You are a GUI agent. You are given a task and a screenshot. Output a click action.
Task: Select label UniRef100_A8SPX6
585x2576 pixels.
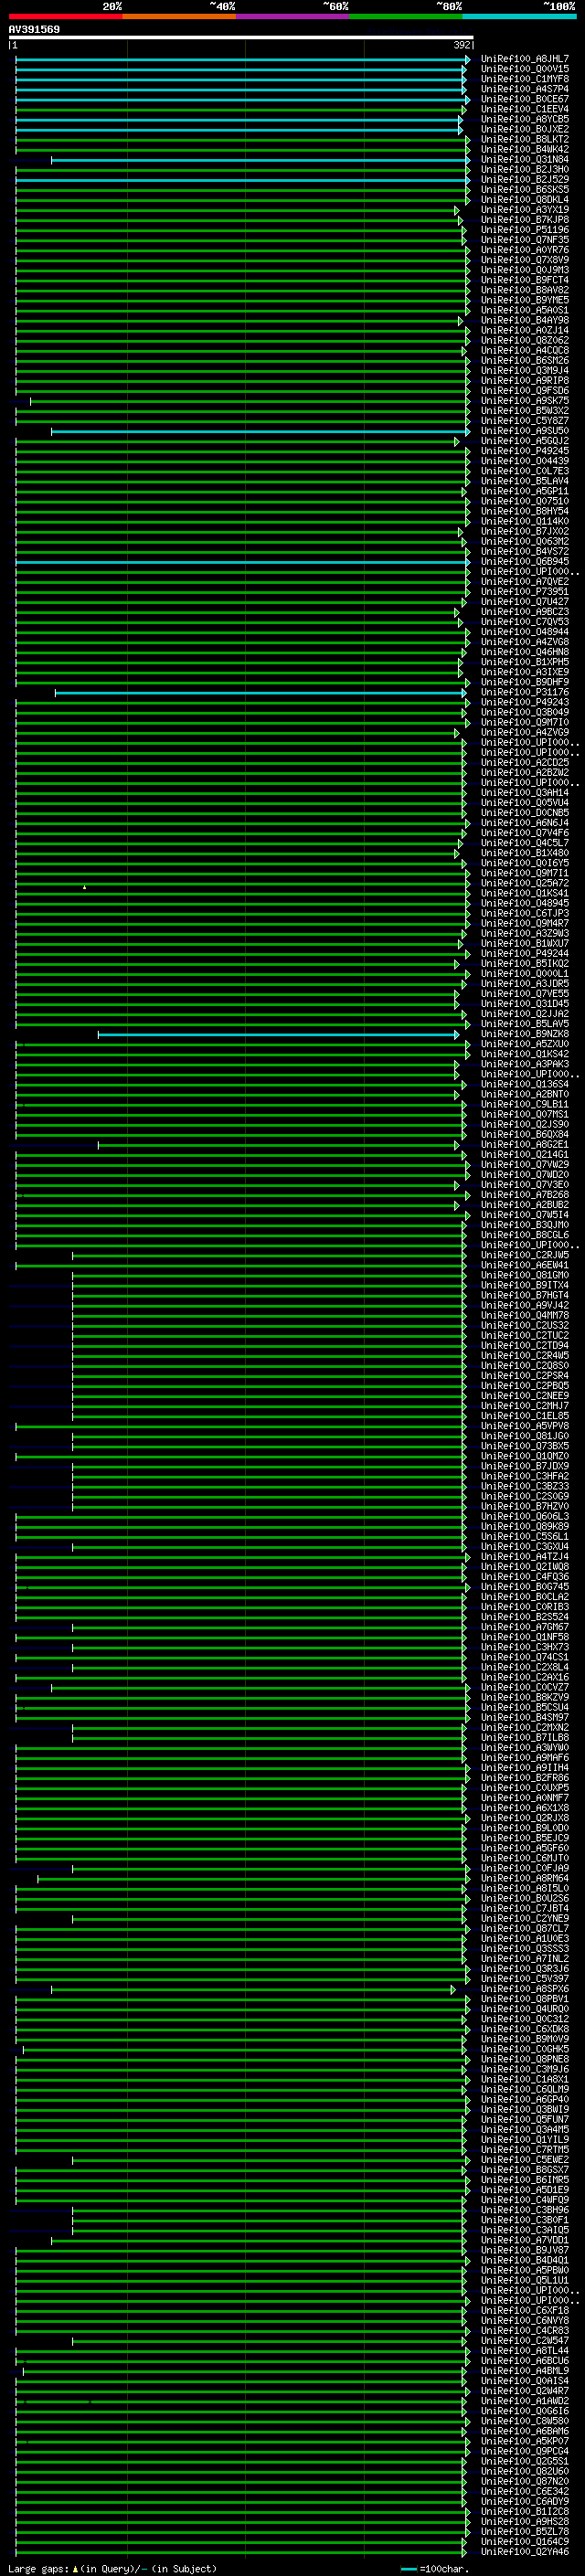pos(524,1990)
